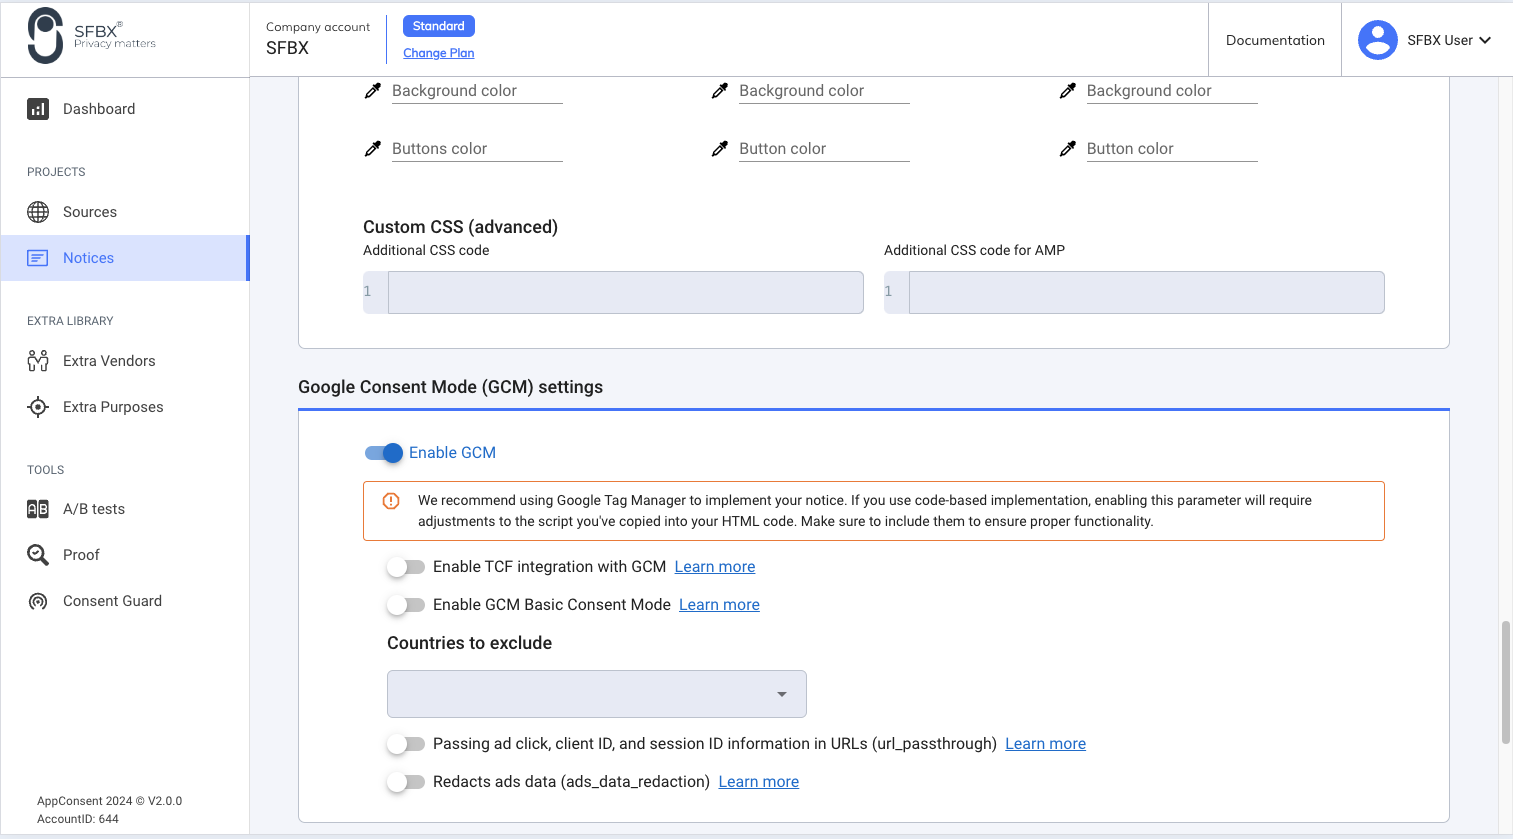Open the Countries to exclude dropdown
1513x839 pixels.
pyautogui.click(x=596, y=694)
